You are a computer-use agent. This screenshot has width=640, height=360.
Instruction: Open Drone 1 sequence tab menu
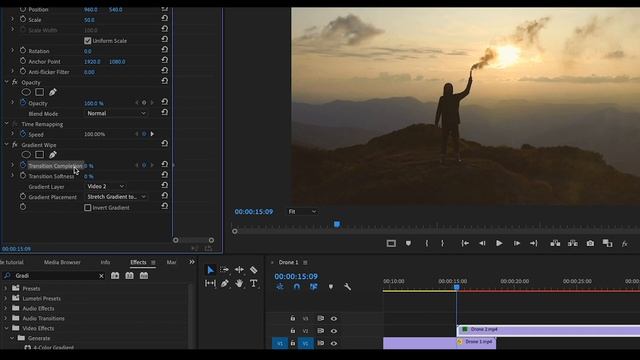coord(305,262)
